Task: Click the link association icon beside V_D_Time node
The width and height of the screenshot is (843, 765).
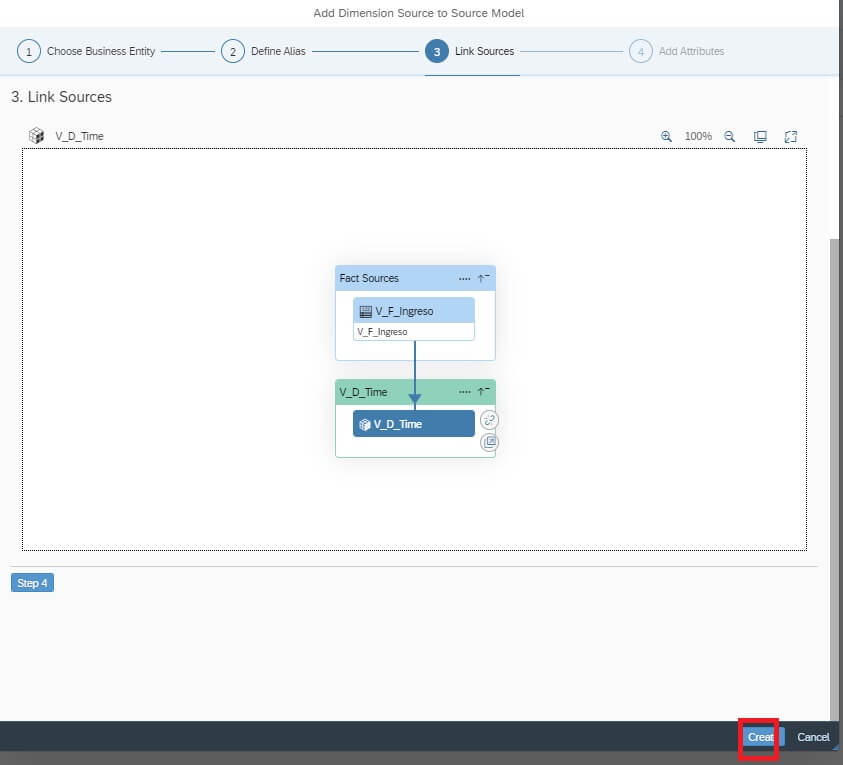Action: [x=489, y=420]
